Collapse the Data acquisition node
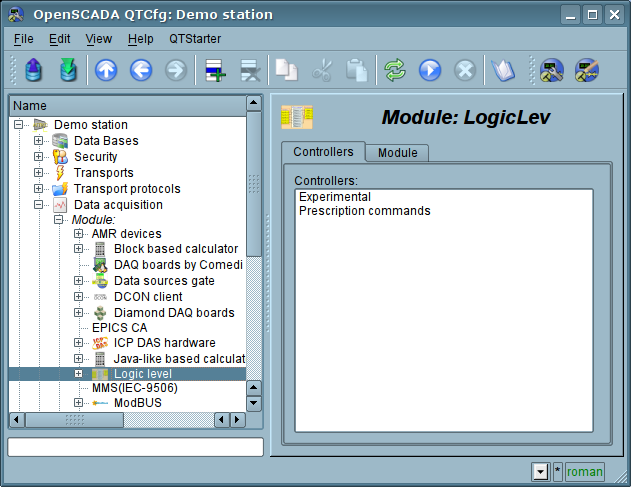Screen dimensions: 631x487 (x=38, y=204)
